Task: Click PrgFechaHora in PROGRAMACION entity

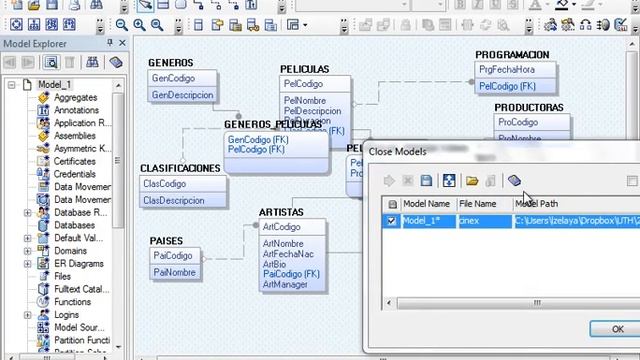Action: [507, 69]
